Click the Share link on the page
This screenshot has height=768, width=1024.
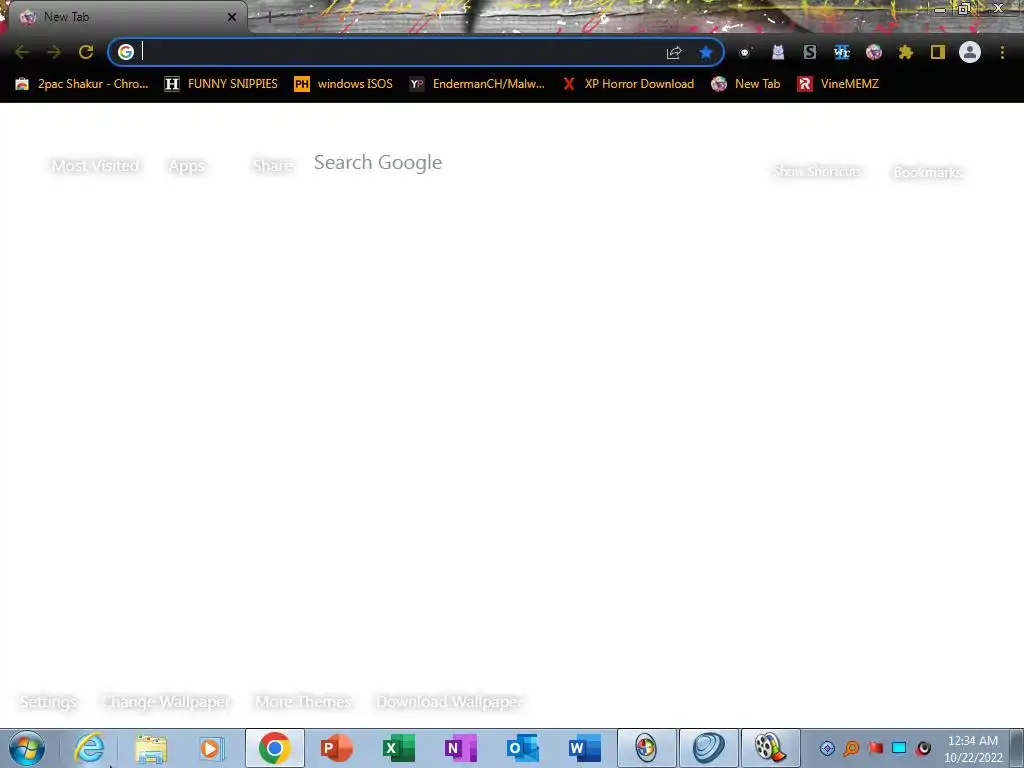(273, 166)
